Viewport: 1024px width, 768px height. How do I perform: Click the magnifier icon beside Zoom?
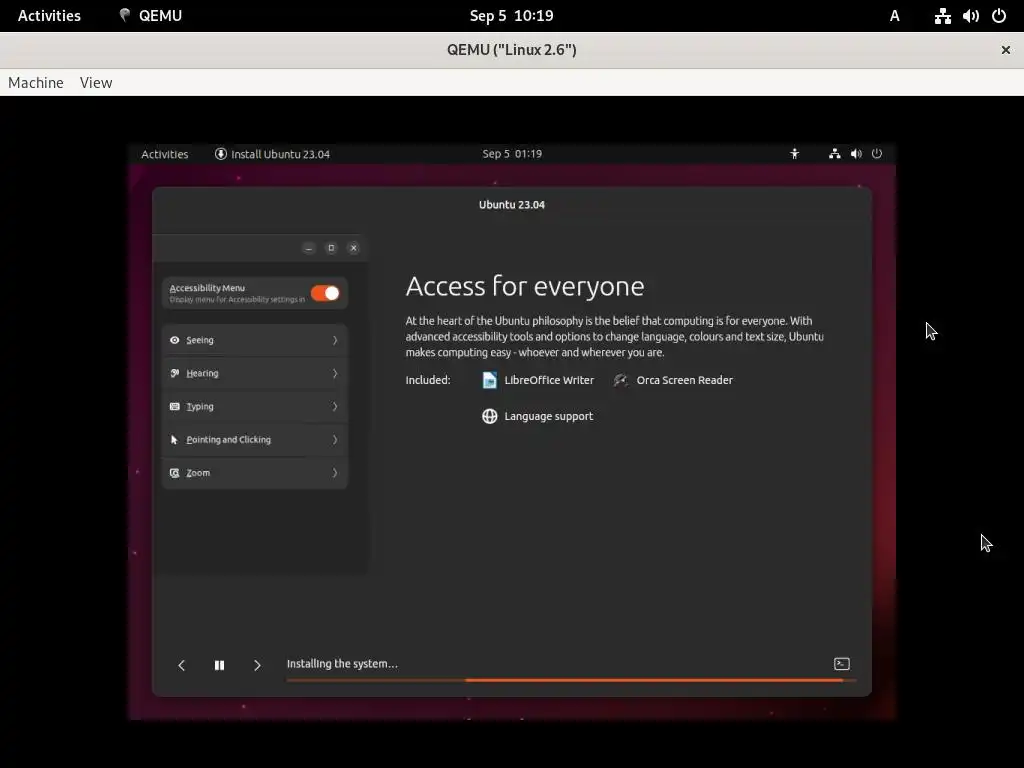click(x=174, y=473)
